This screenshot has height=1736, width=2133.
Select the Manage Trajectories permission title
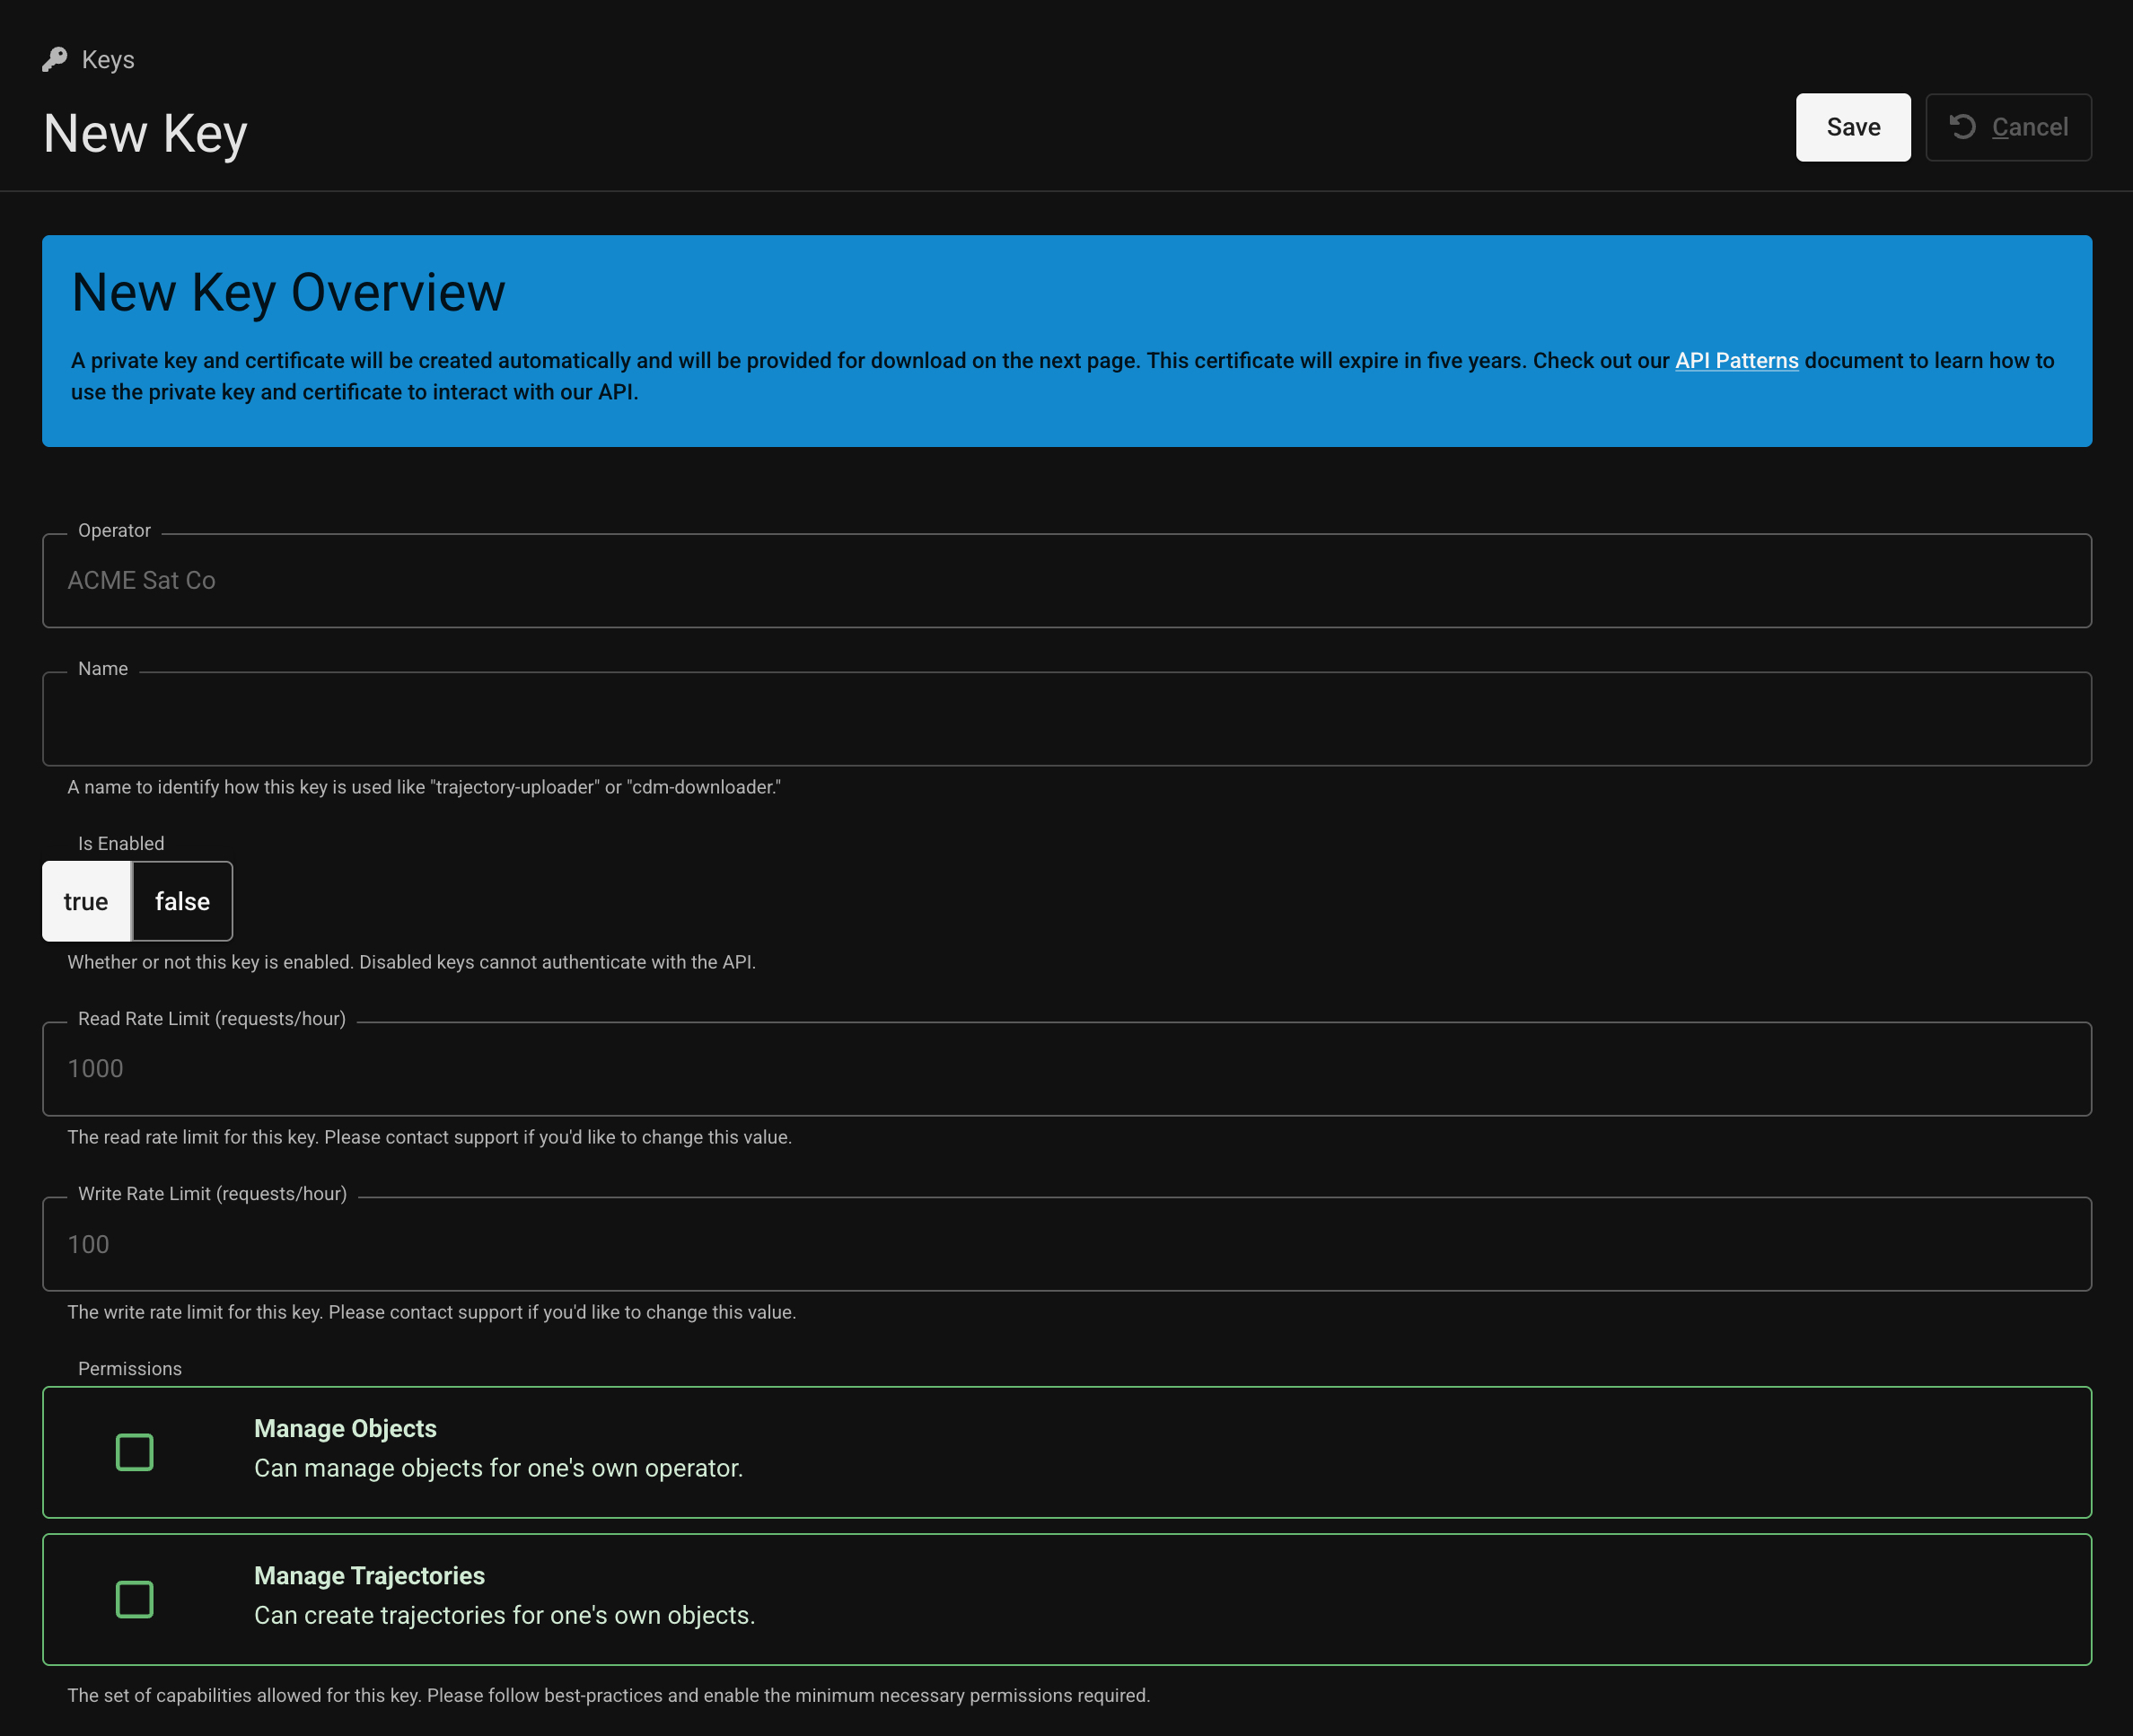pyautogui.click(x=369, y=1576)
